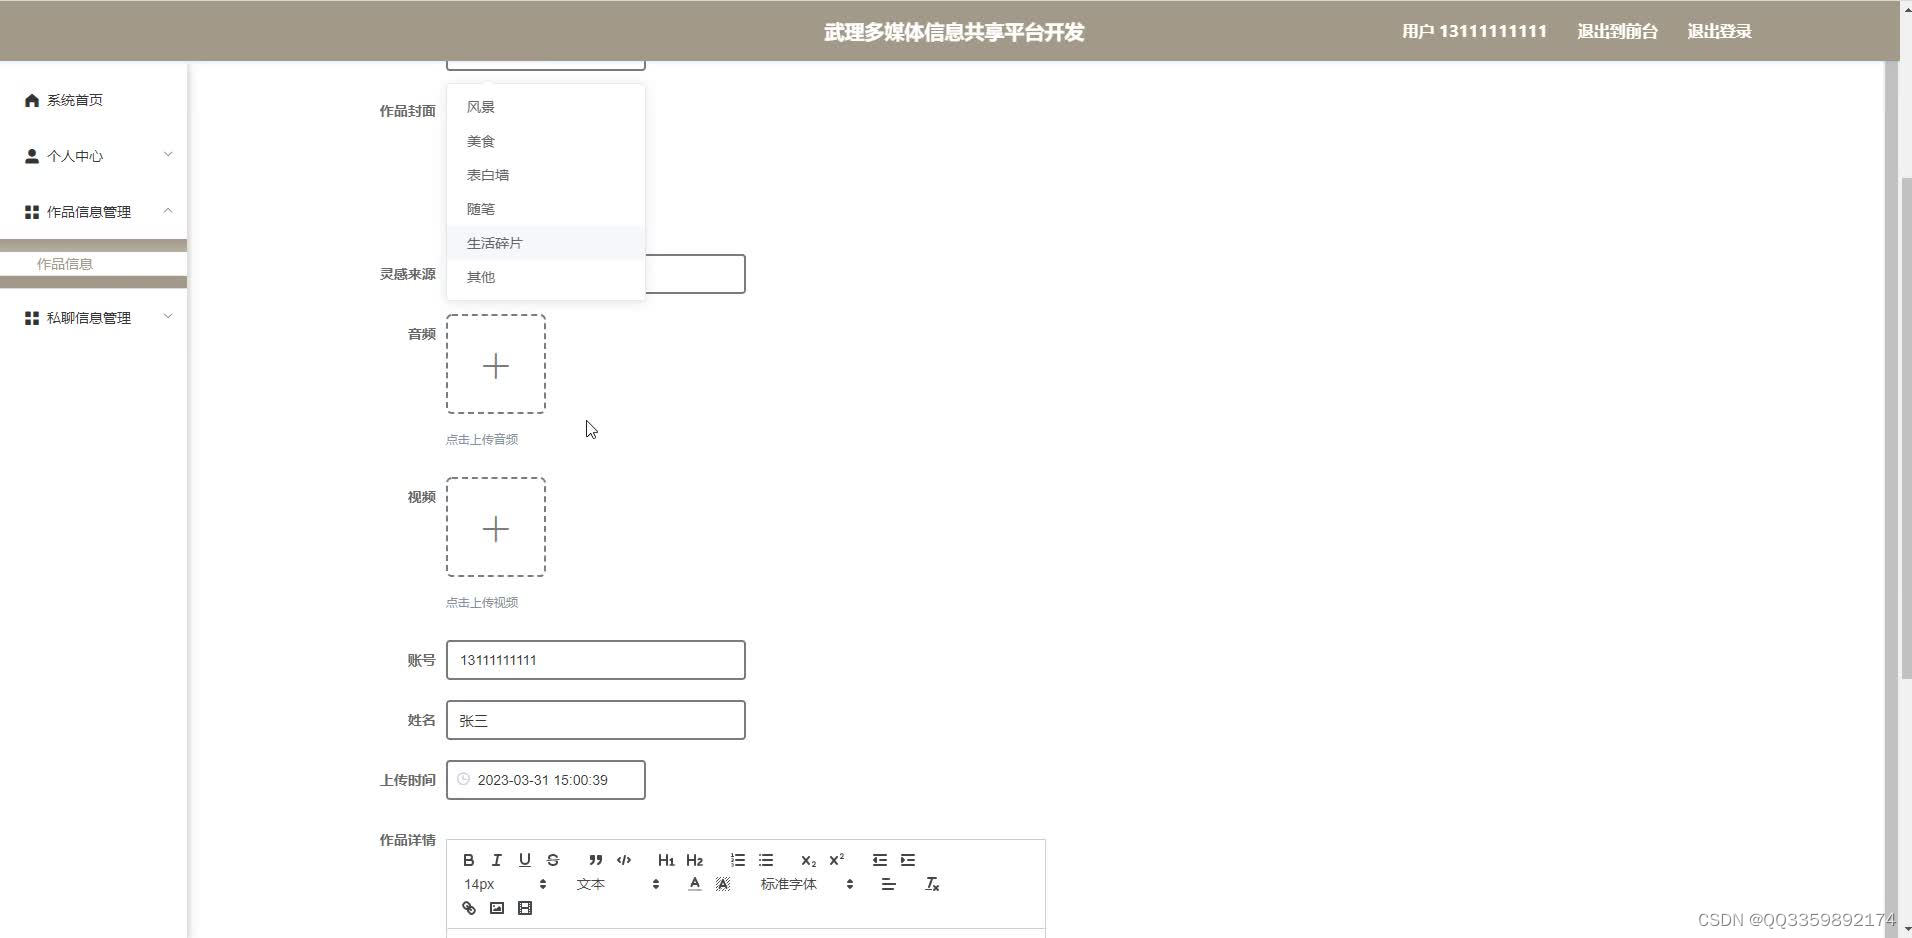Viewport: 1912px width, 938px height.
Task: Increase paragraph indent
Action: coord(908,860)
